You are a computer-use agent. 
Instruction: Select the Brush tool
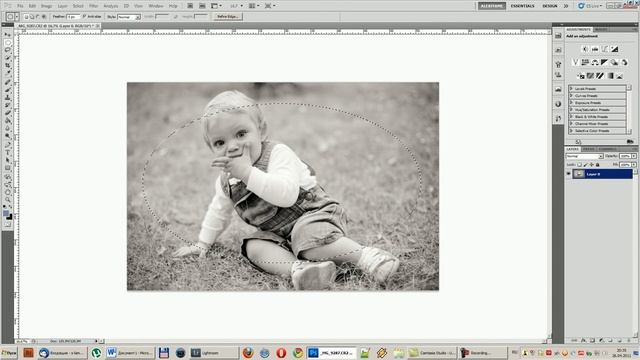click(8, 89)
